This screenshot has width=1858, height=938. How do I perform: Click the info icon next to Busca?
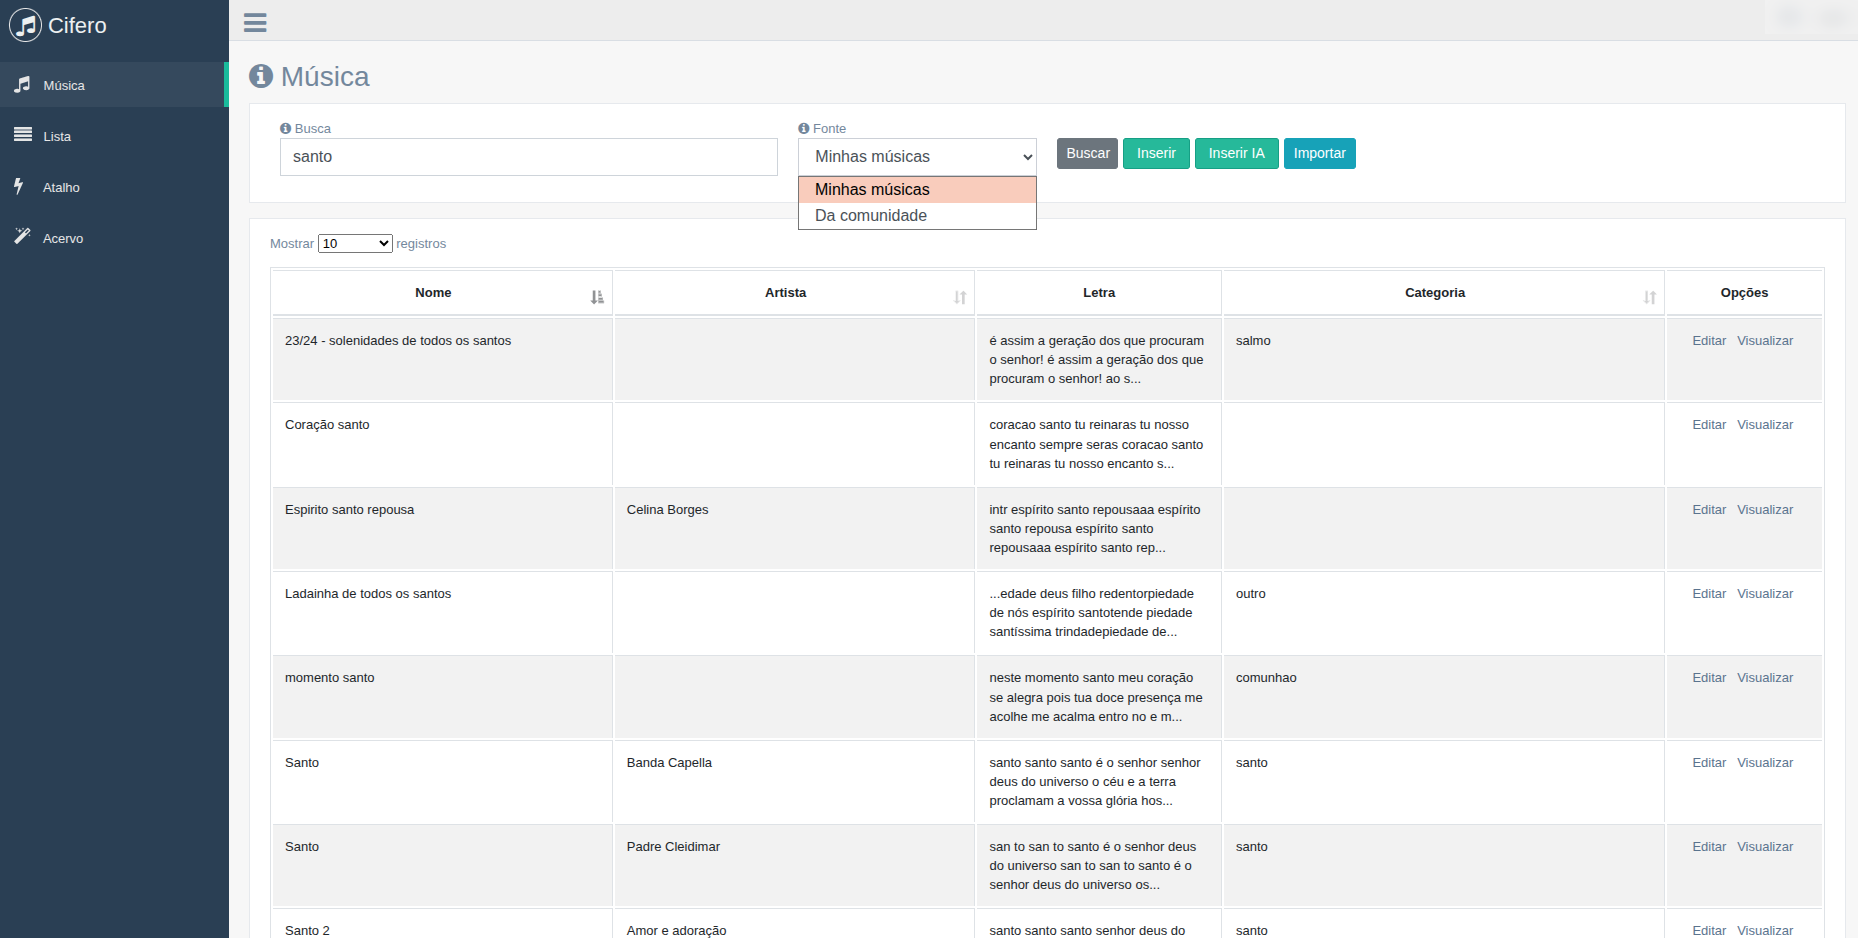(x=285, y=128)
